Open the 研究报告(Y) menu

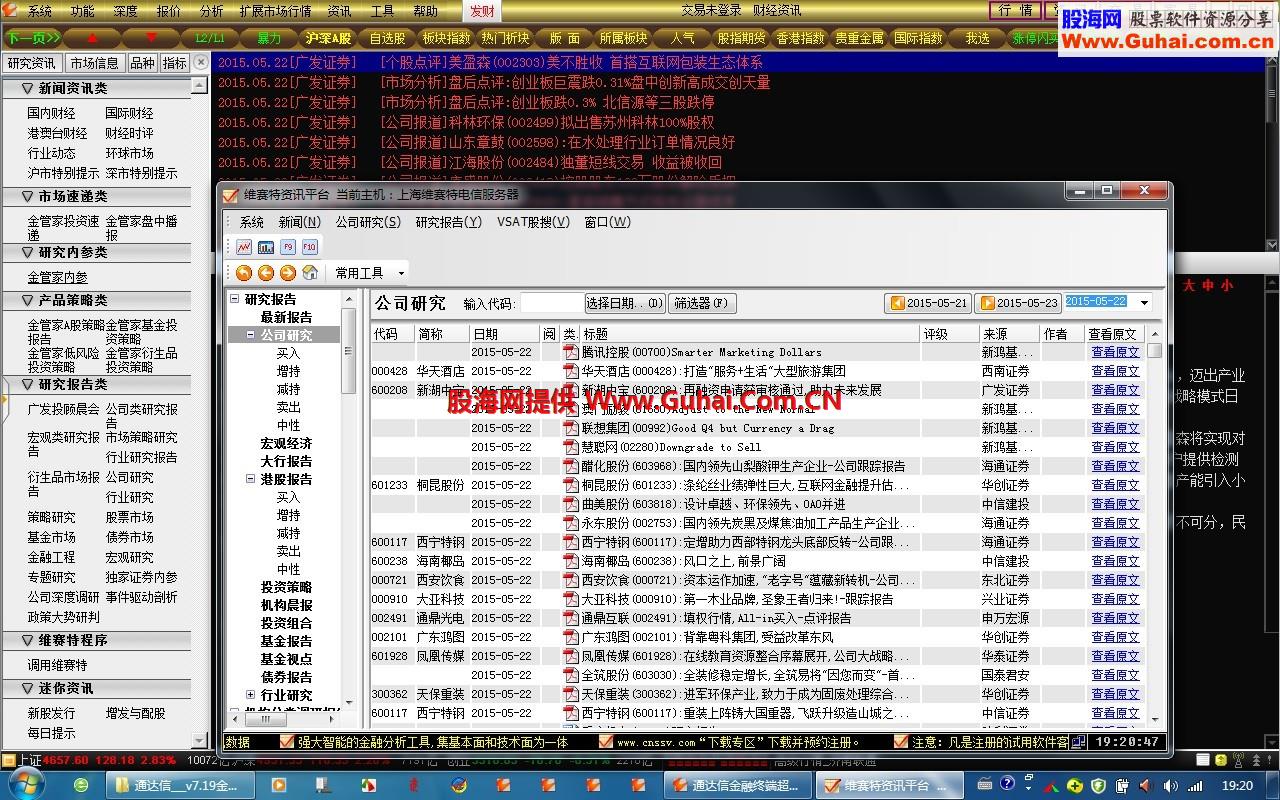[x=449, y=222]
